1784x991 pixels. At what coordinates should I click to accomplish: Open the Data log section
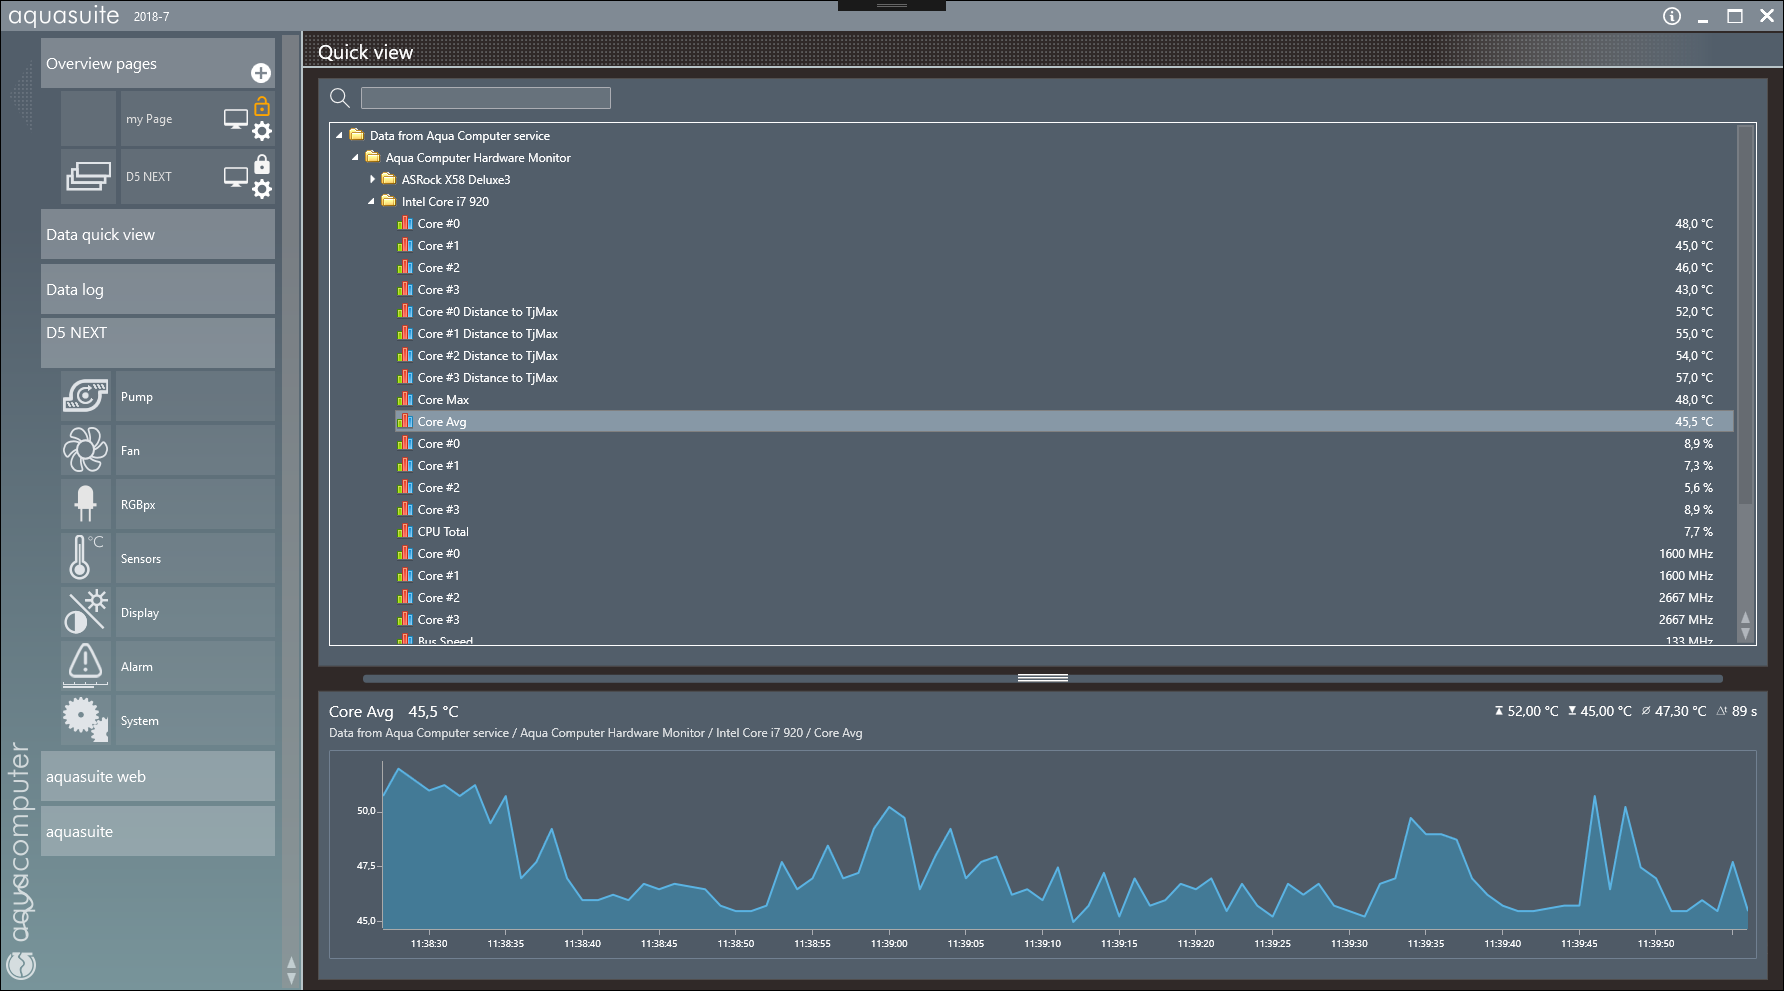158,289
